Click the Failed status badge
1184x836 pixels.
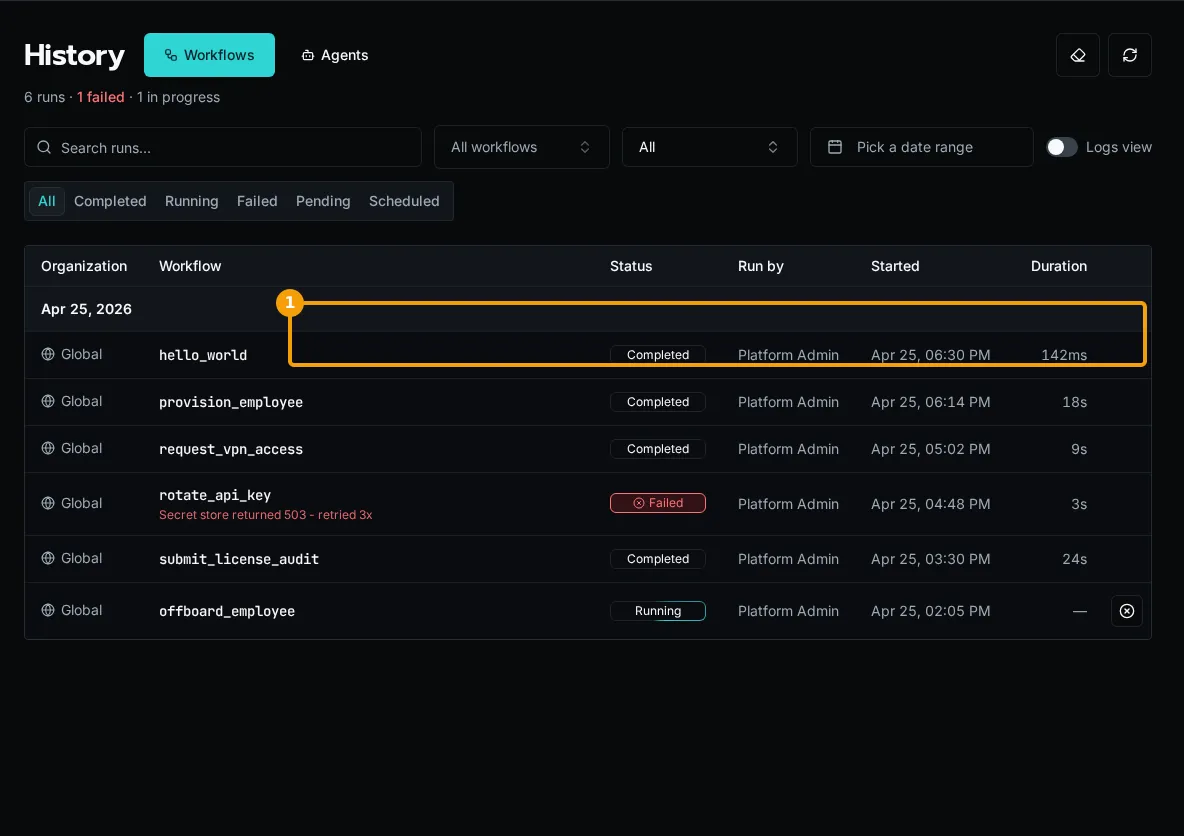click(x=658, y=503)
